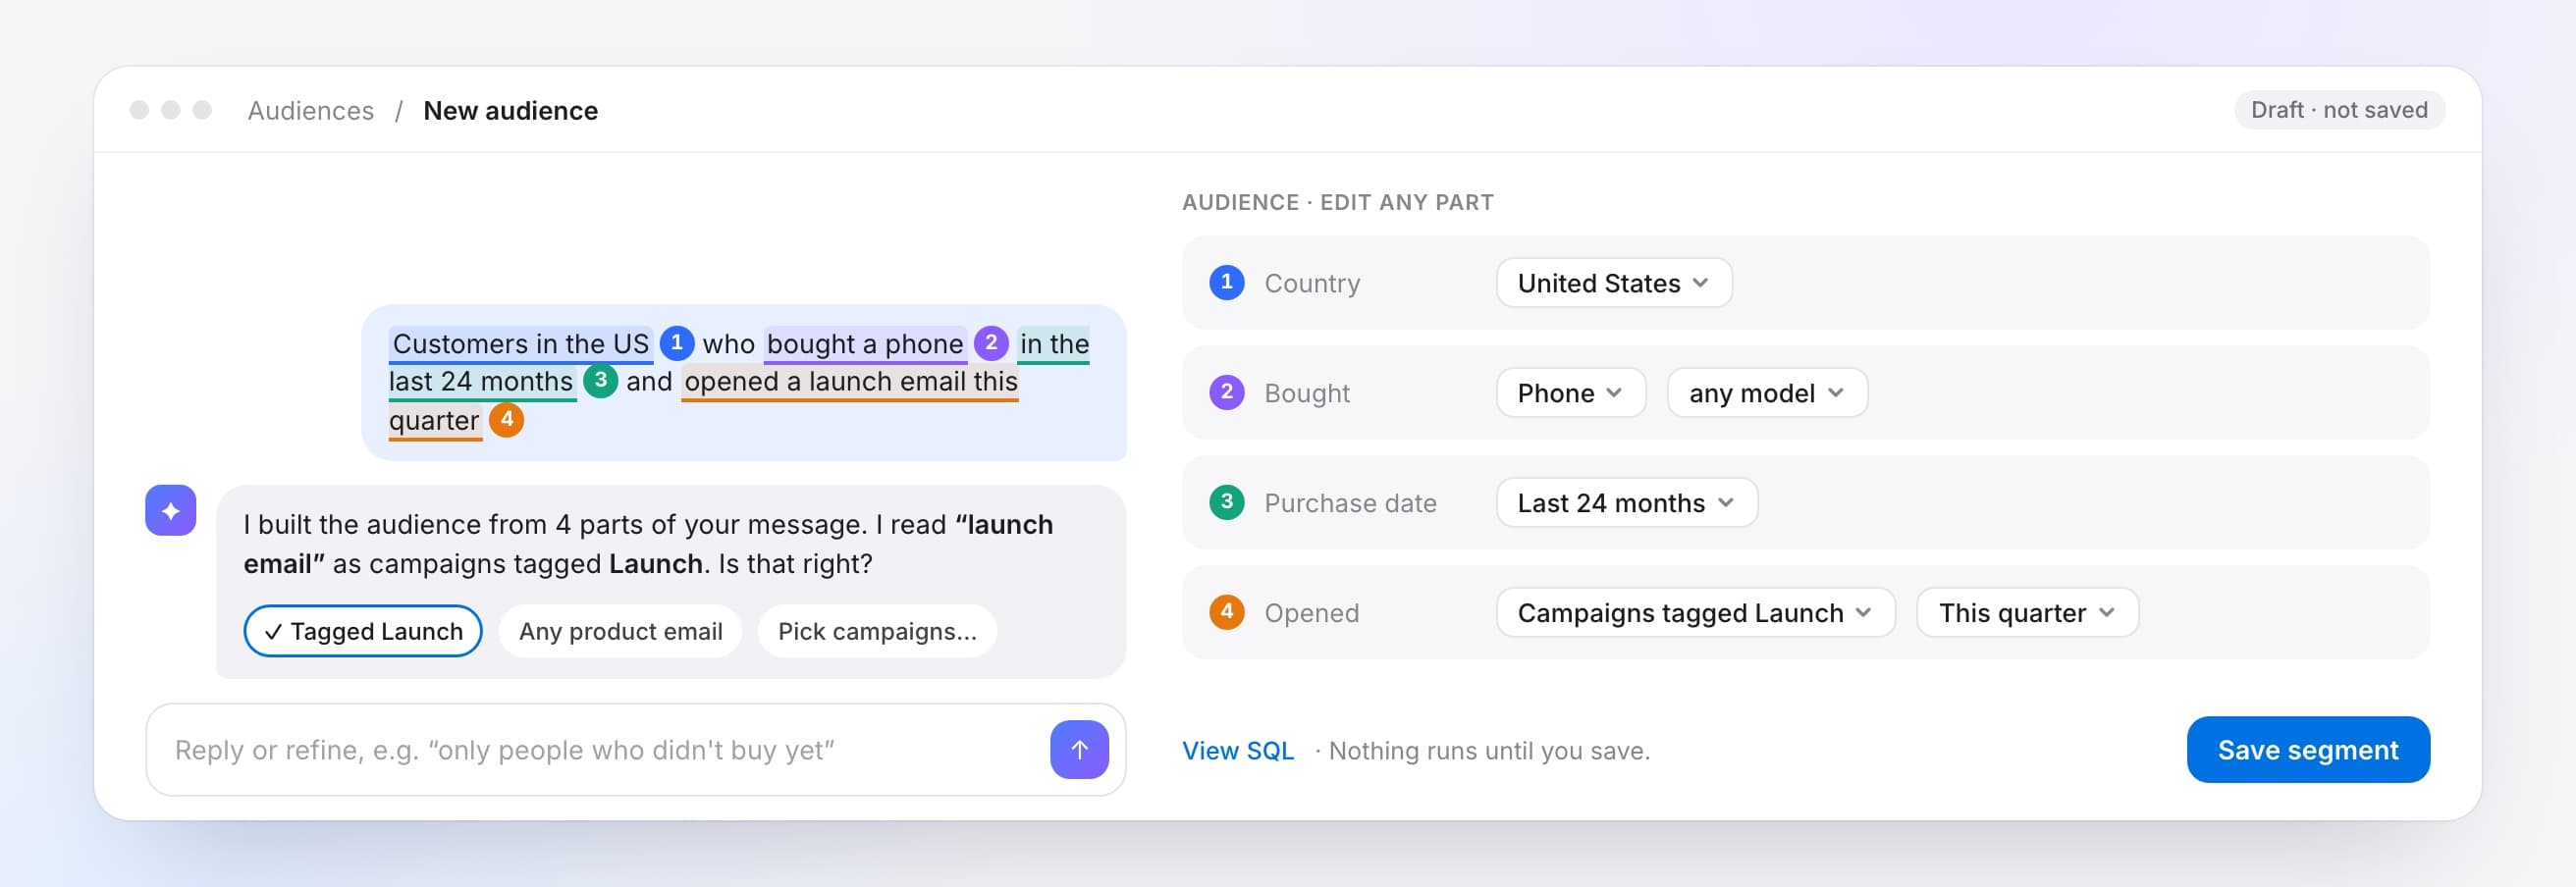The width and height of the screenshot is (2576, 887).
Task: Click the Purchase date row label
Action: coord(1350,503)
